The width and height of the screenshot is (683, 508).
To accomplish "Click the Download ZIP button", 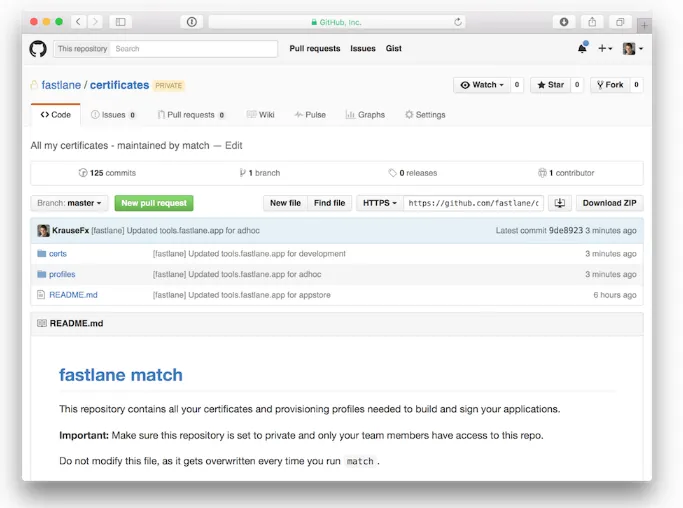I will click(x=609, y=203).
